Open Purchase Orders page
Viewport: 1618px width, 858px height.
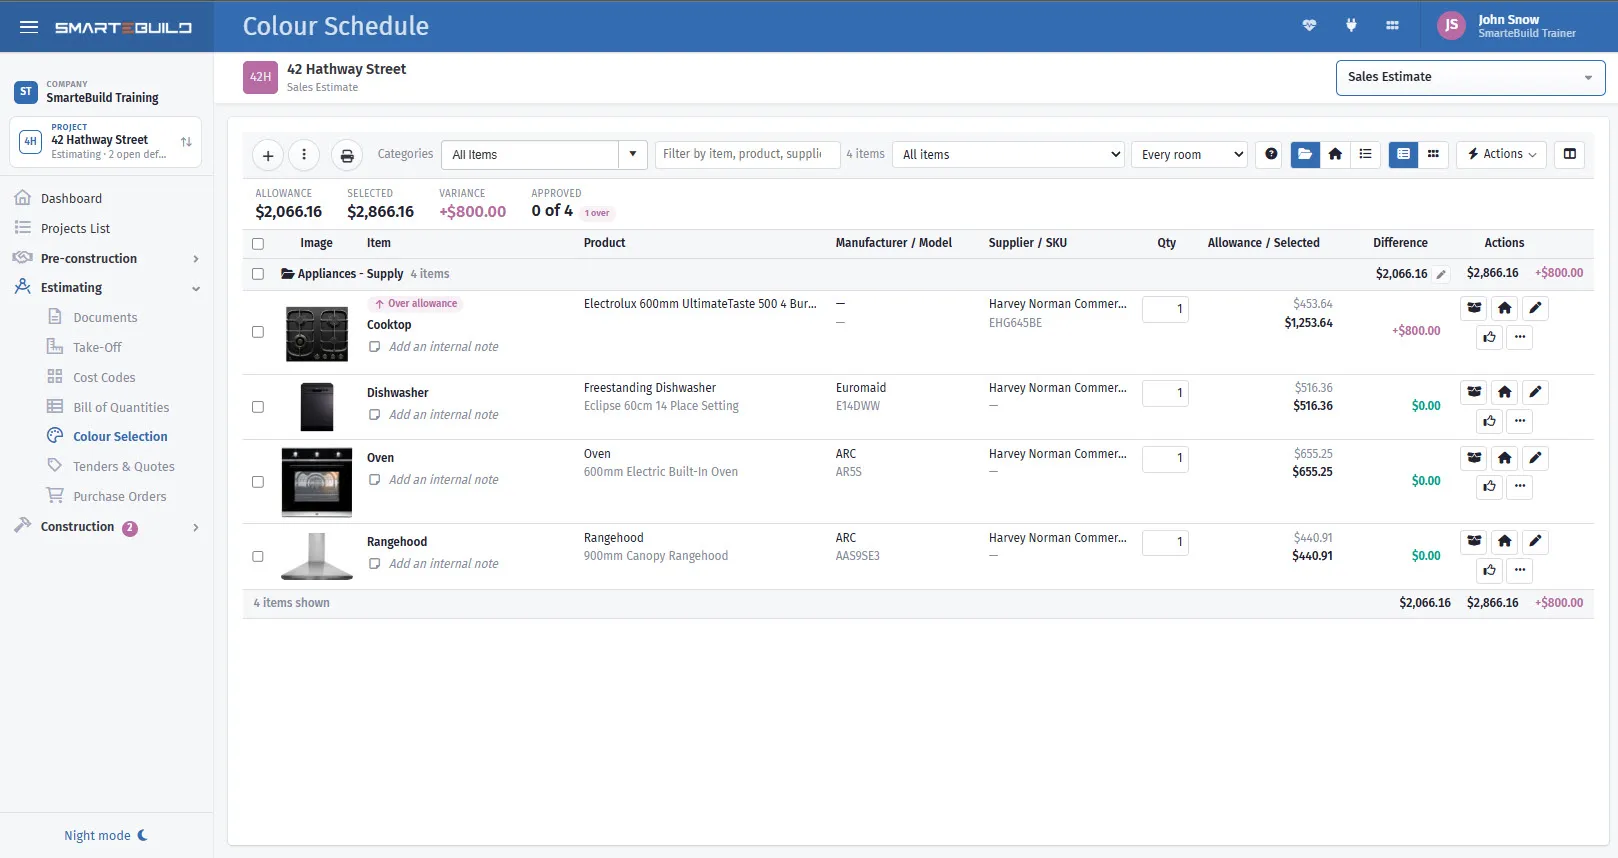tap(120, 497)
